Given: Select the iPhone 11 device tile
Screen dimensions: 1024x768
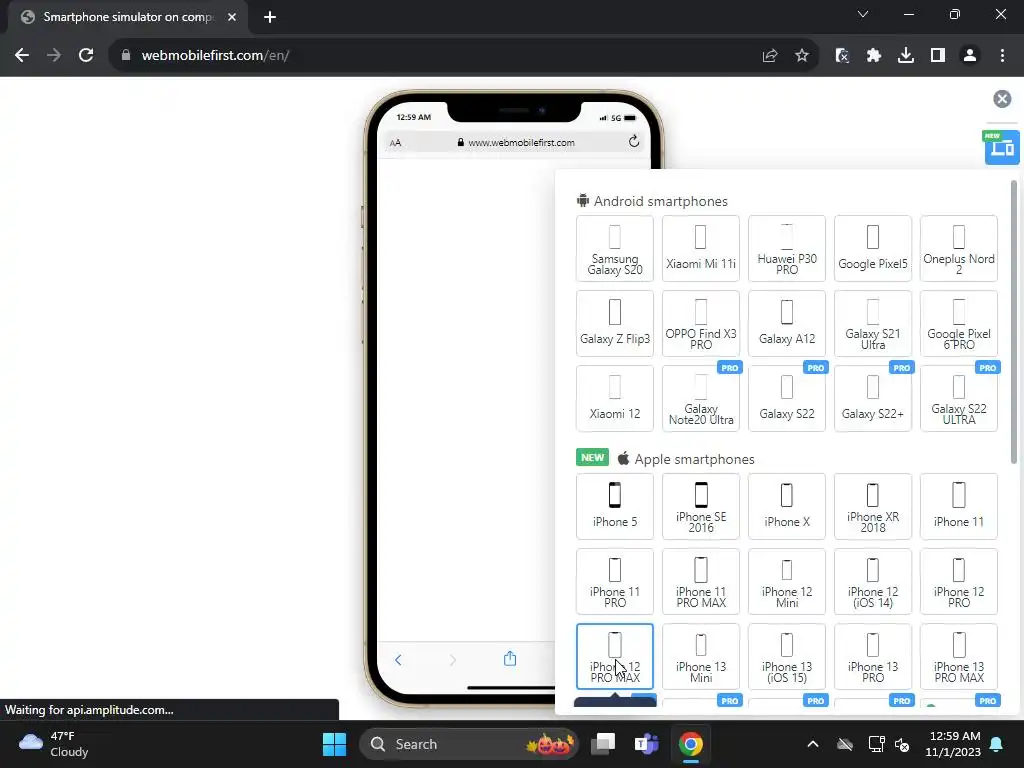Looking at the screenshot, I should (959, 507).
